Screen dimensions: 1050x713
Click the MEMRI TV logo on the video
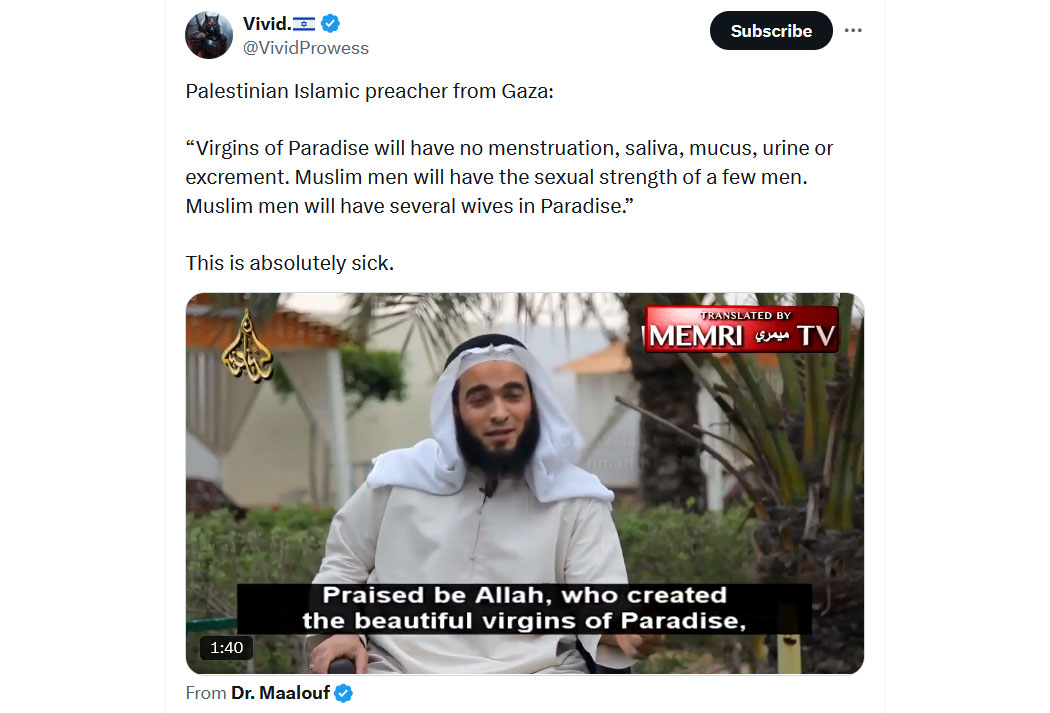(741, 329)
